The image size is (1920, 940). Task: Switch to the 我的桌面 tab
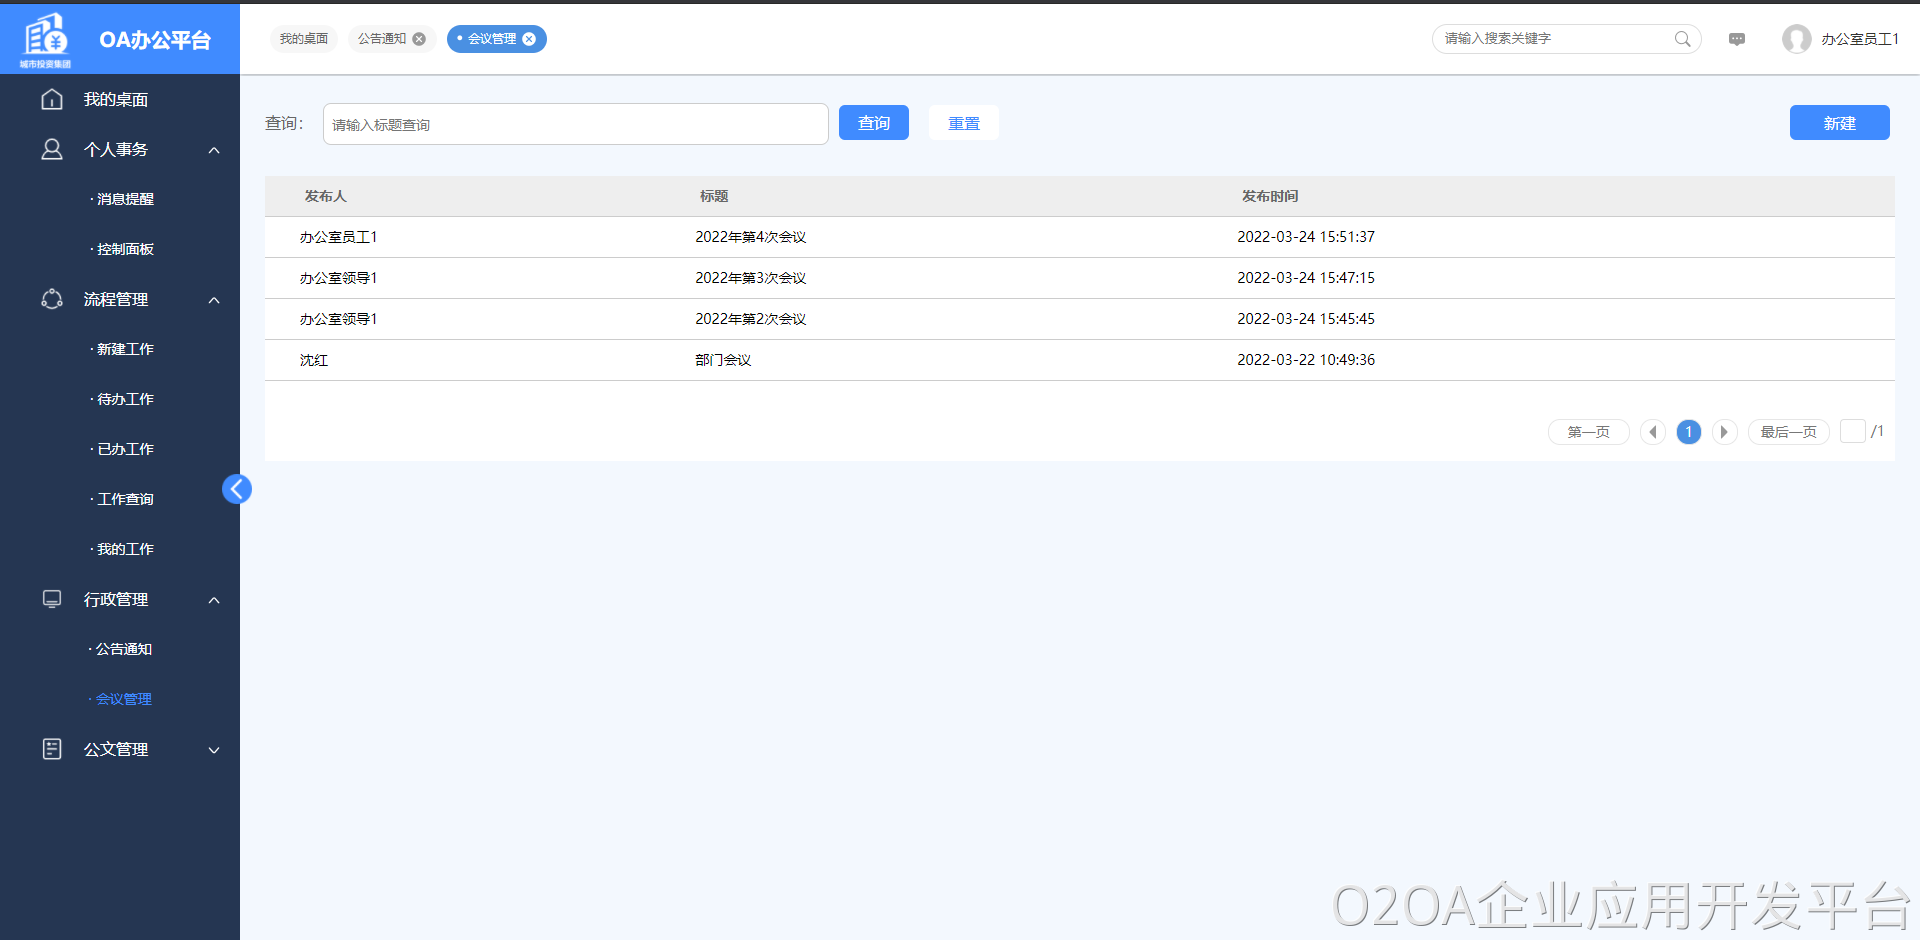303,39
